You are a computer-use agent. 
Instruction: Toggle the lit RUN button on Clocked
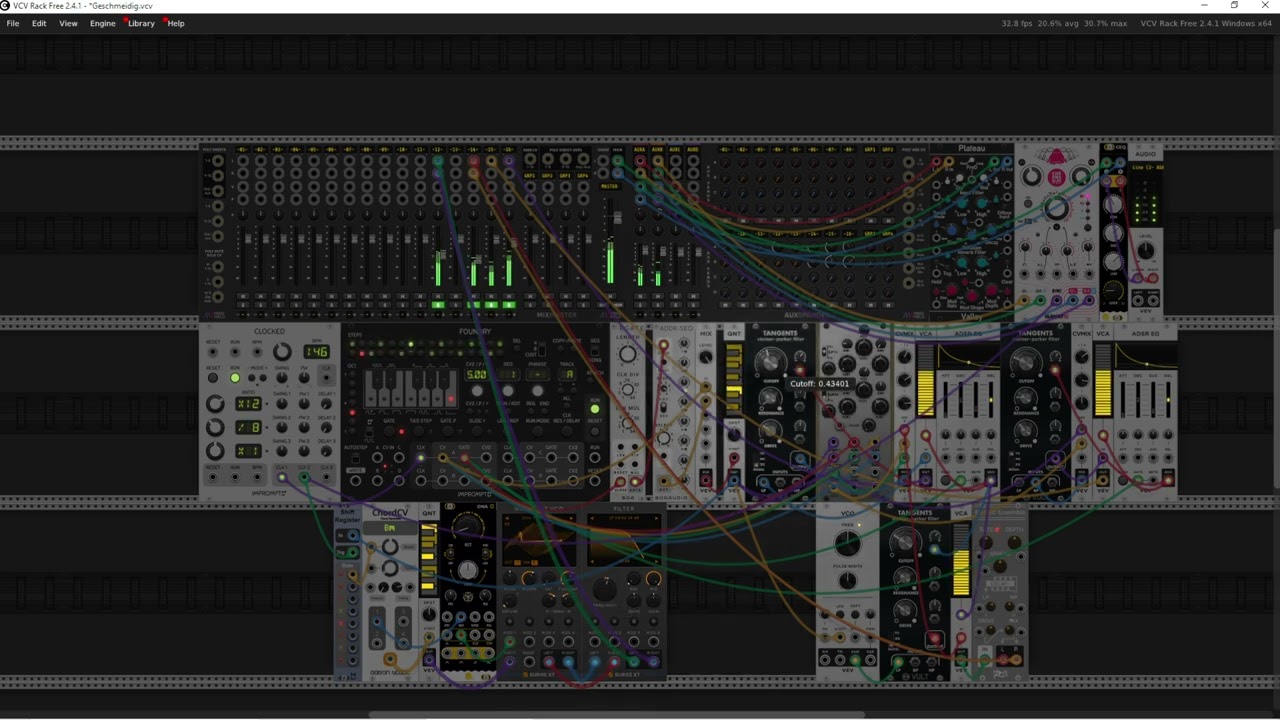click(x=235, y=378)
